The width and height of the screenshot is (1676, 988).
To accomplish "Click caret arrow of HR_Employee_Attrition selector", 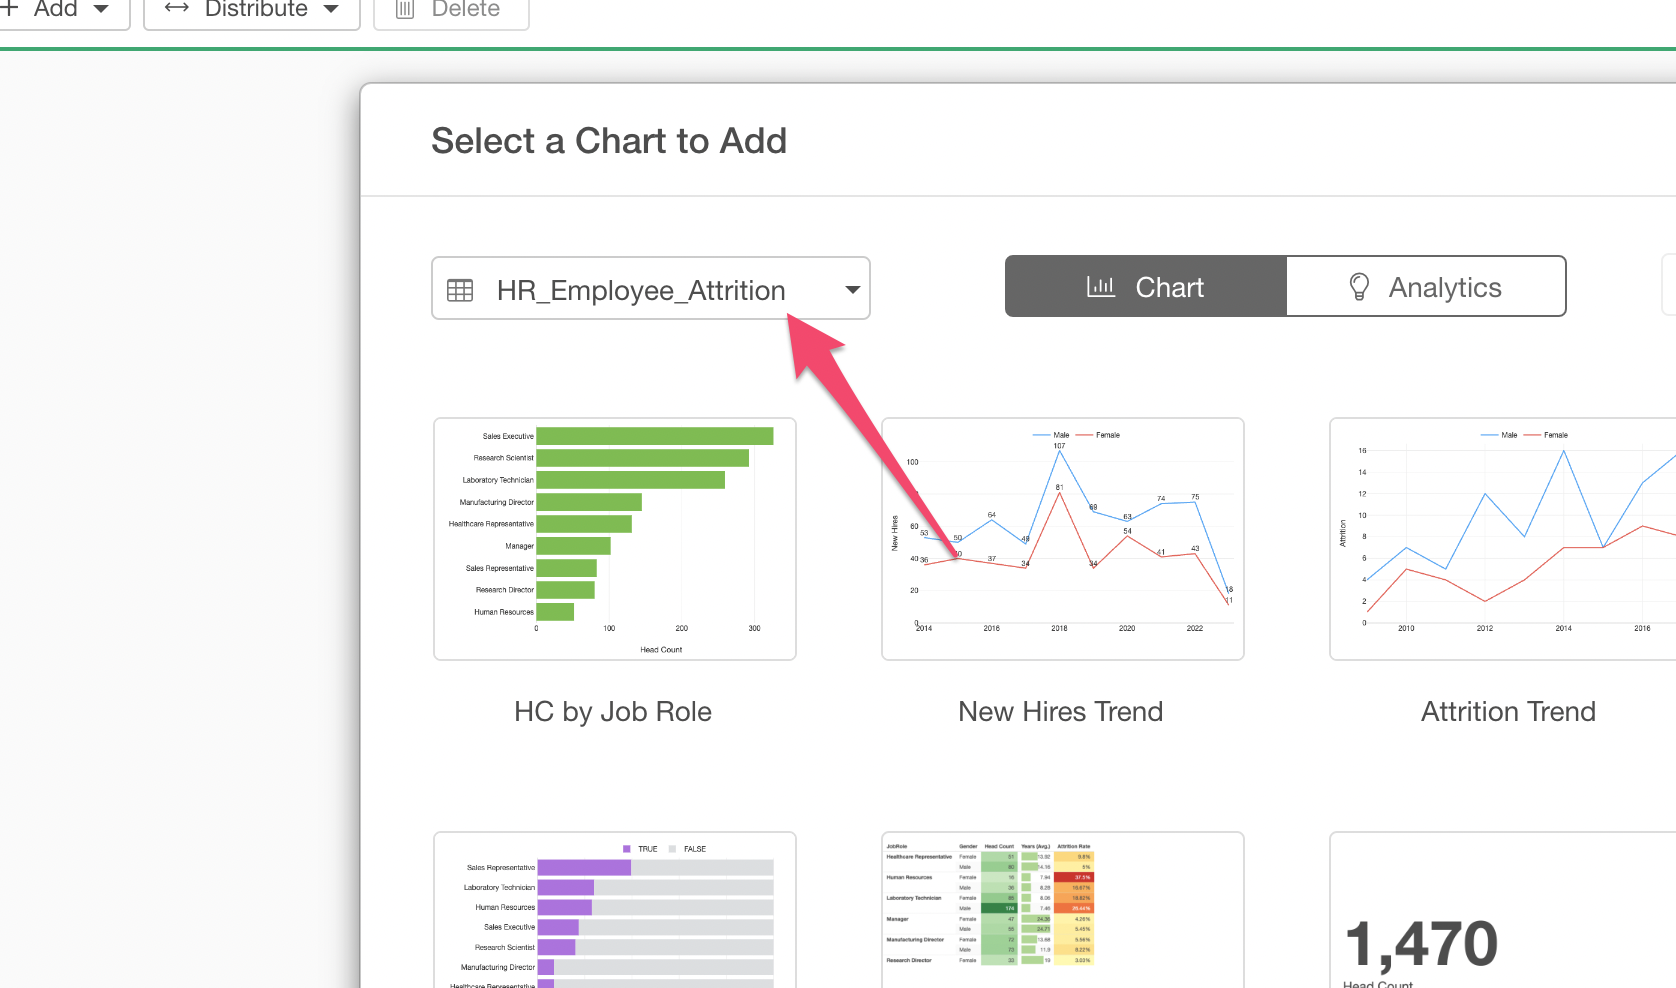I will click(853, 290).
